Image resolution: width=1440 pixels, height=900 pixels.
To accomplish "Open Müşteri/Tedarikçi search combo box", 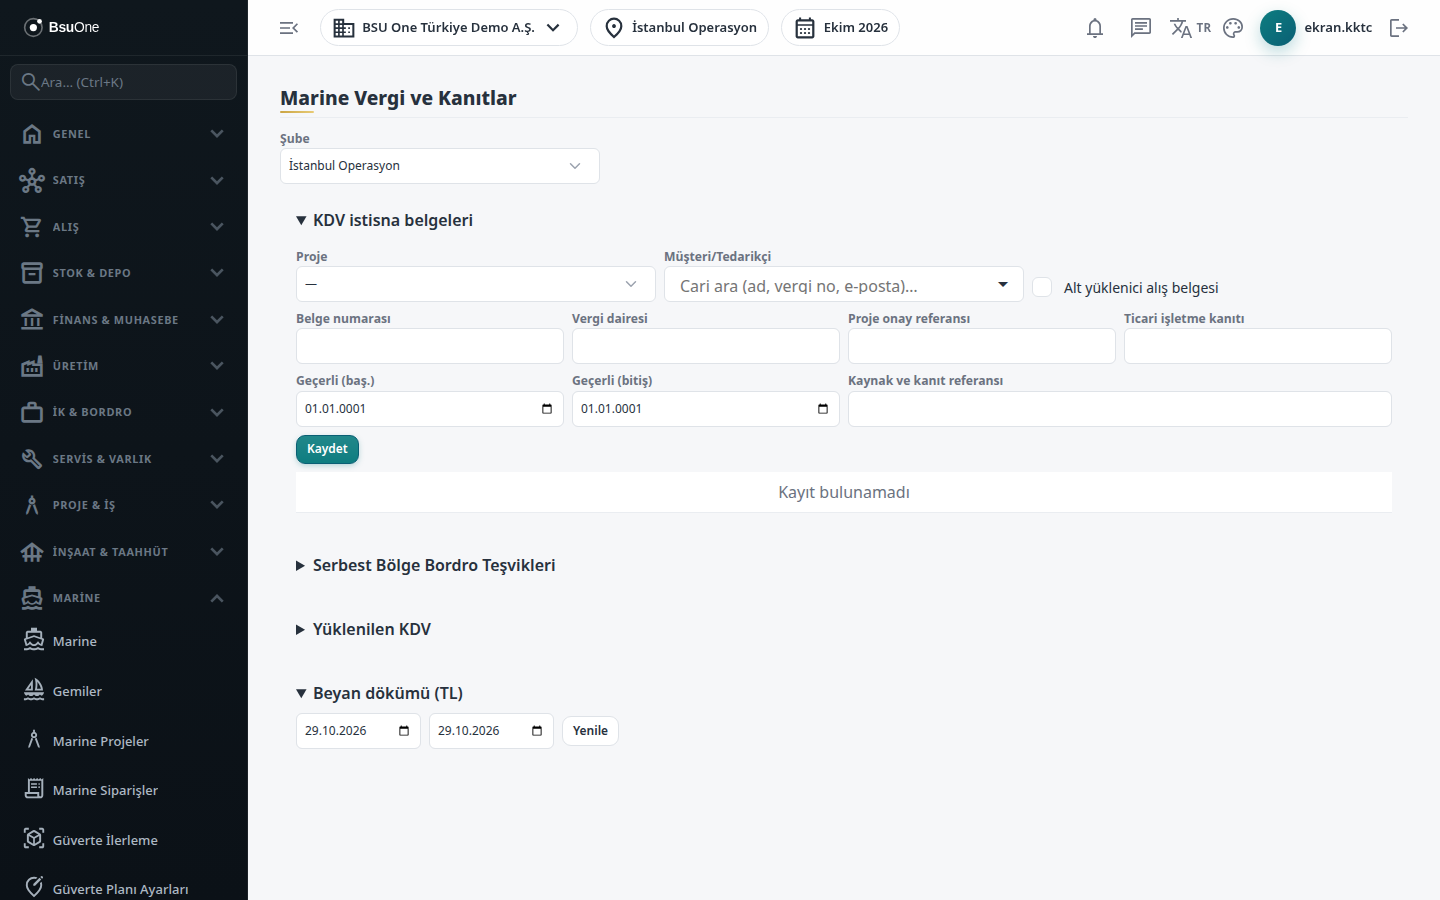I will (844, 284).
